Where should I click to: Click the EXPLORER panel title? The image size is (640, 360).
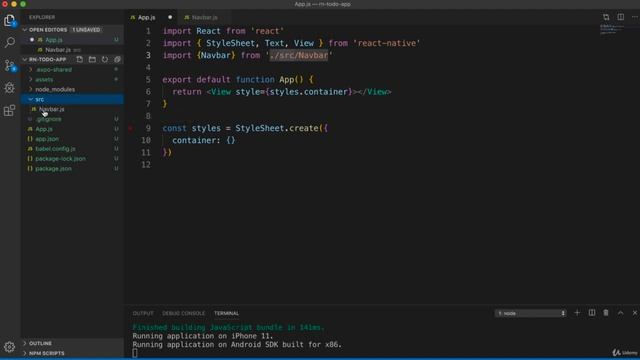click(x=42, y=17)
